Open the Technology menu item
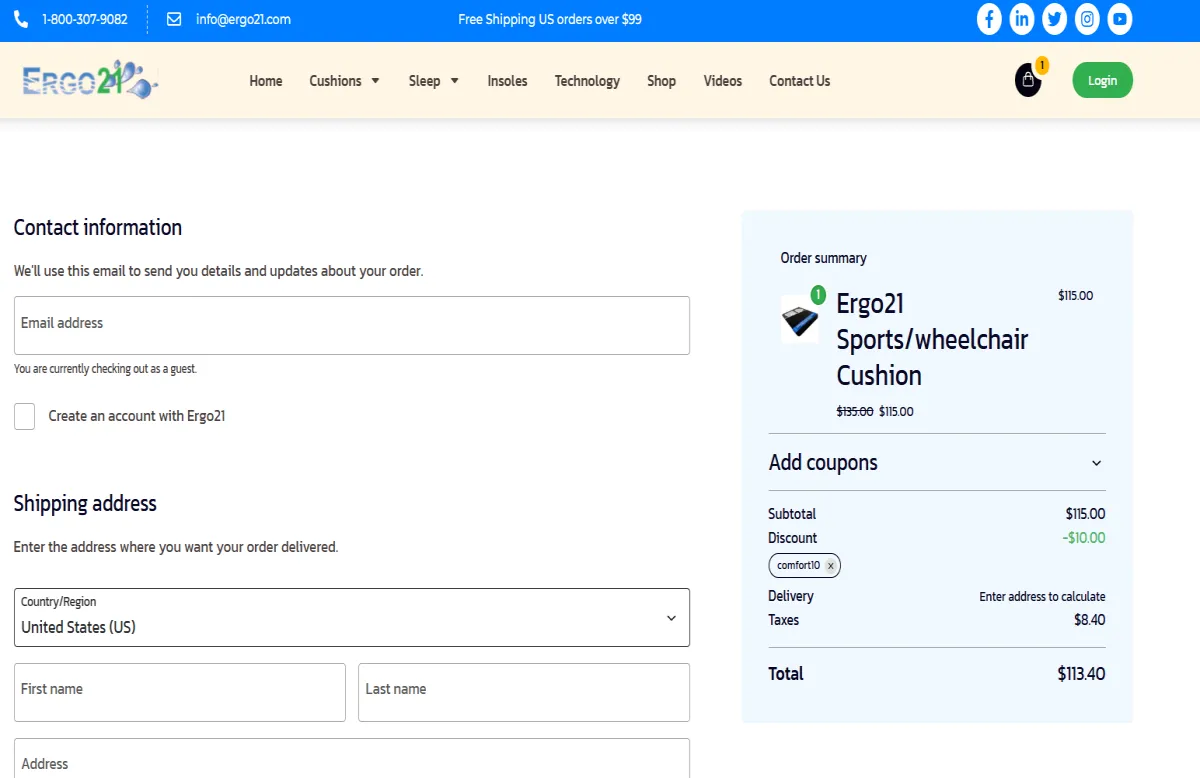Screen dimensions: 1200x778 587,81
